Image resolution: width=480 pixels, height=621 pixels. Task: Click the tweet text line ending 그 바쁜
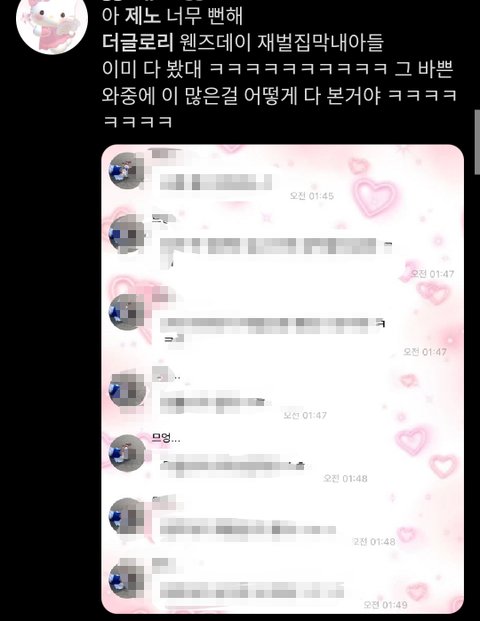point(277,69)
